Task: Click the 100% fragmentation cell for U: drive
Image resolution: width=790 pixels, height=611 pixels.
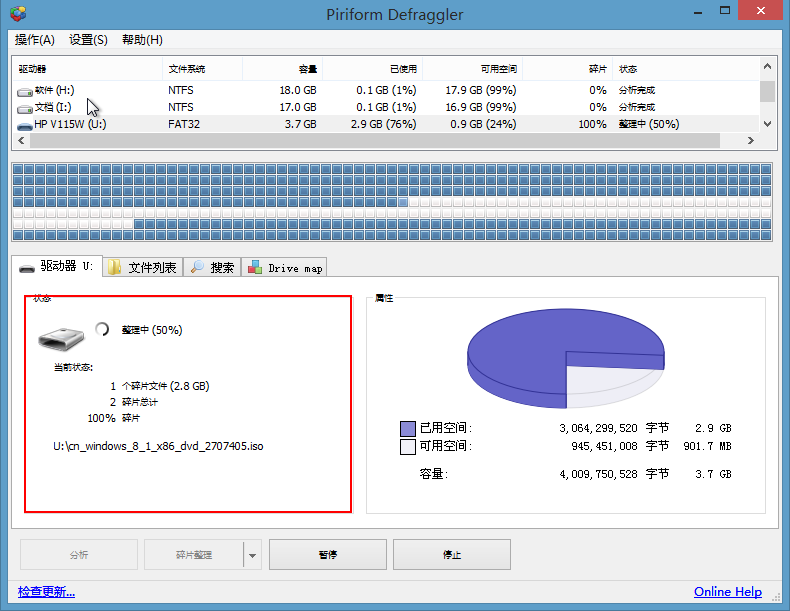Action: click(592, 124)
